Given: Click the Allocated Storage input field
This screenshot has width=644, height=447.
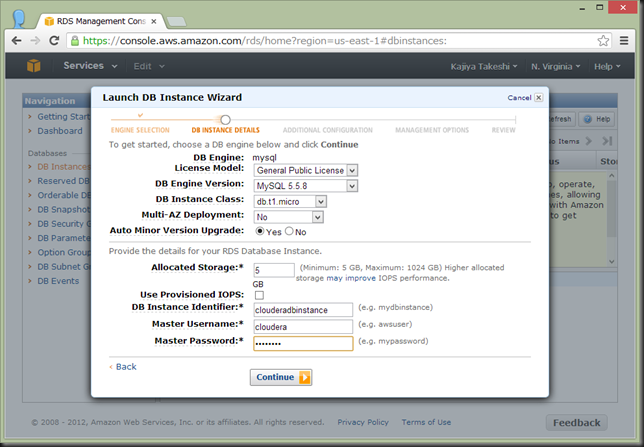Looking at the screenshot, I should click(x=274, y=270).
